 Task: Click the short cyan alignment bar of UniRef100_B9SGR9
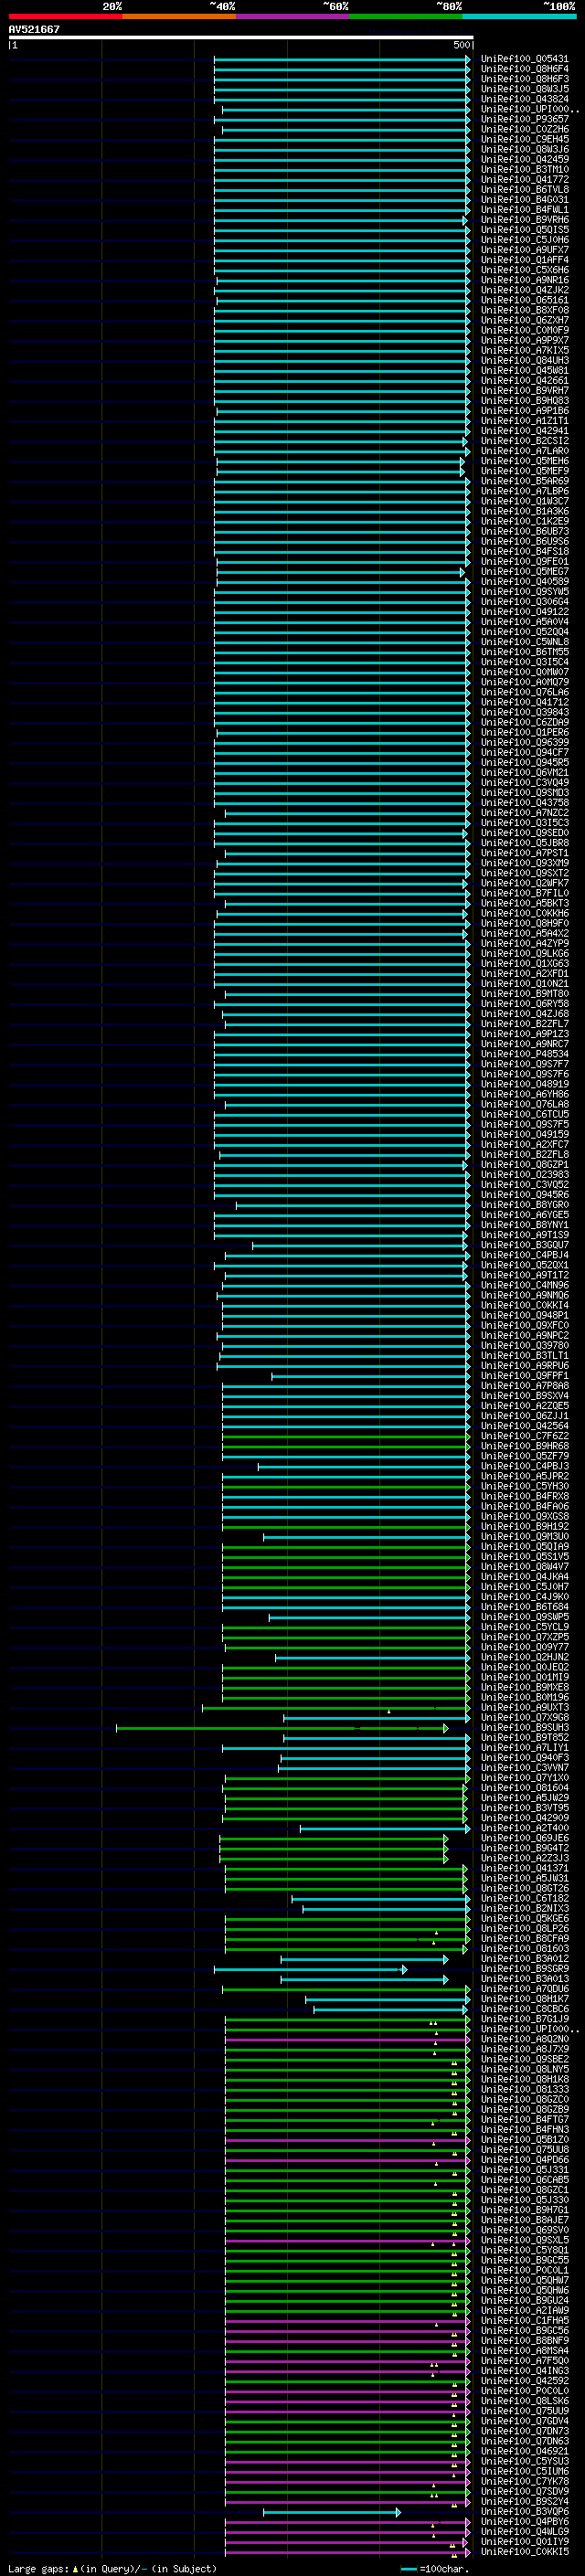[310, 1969]
